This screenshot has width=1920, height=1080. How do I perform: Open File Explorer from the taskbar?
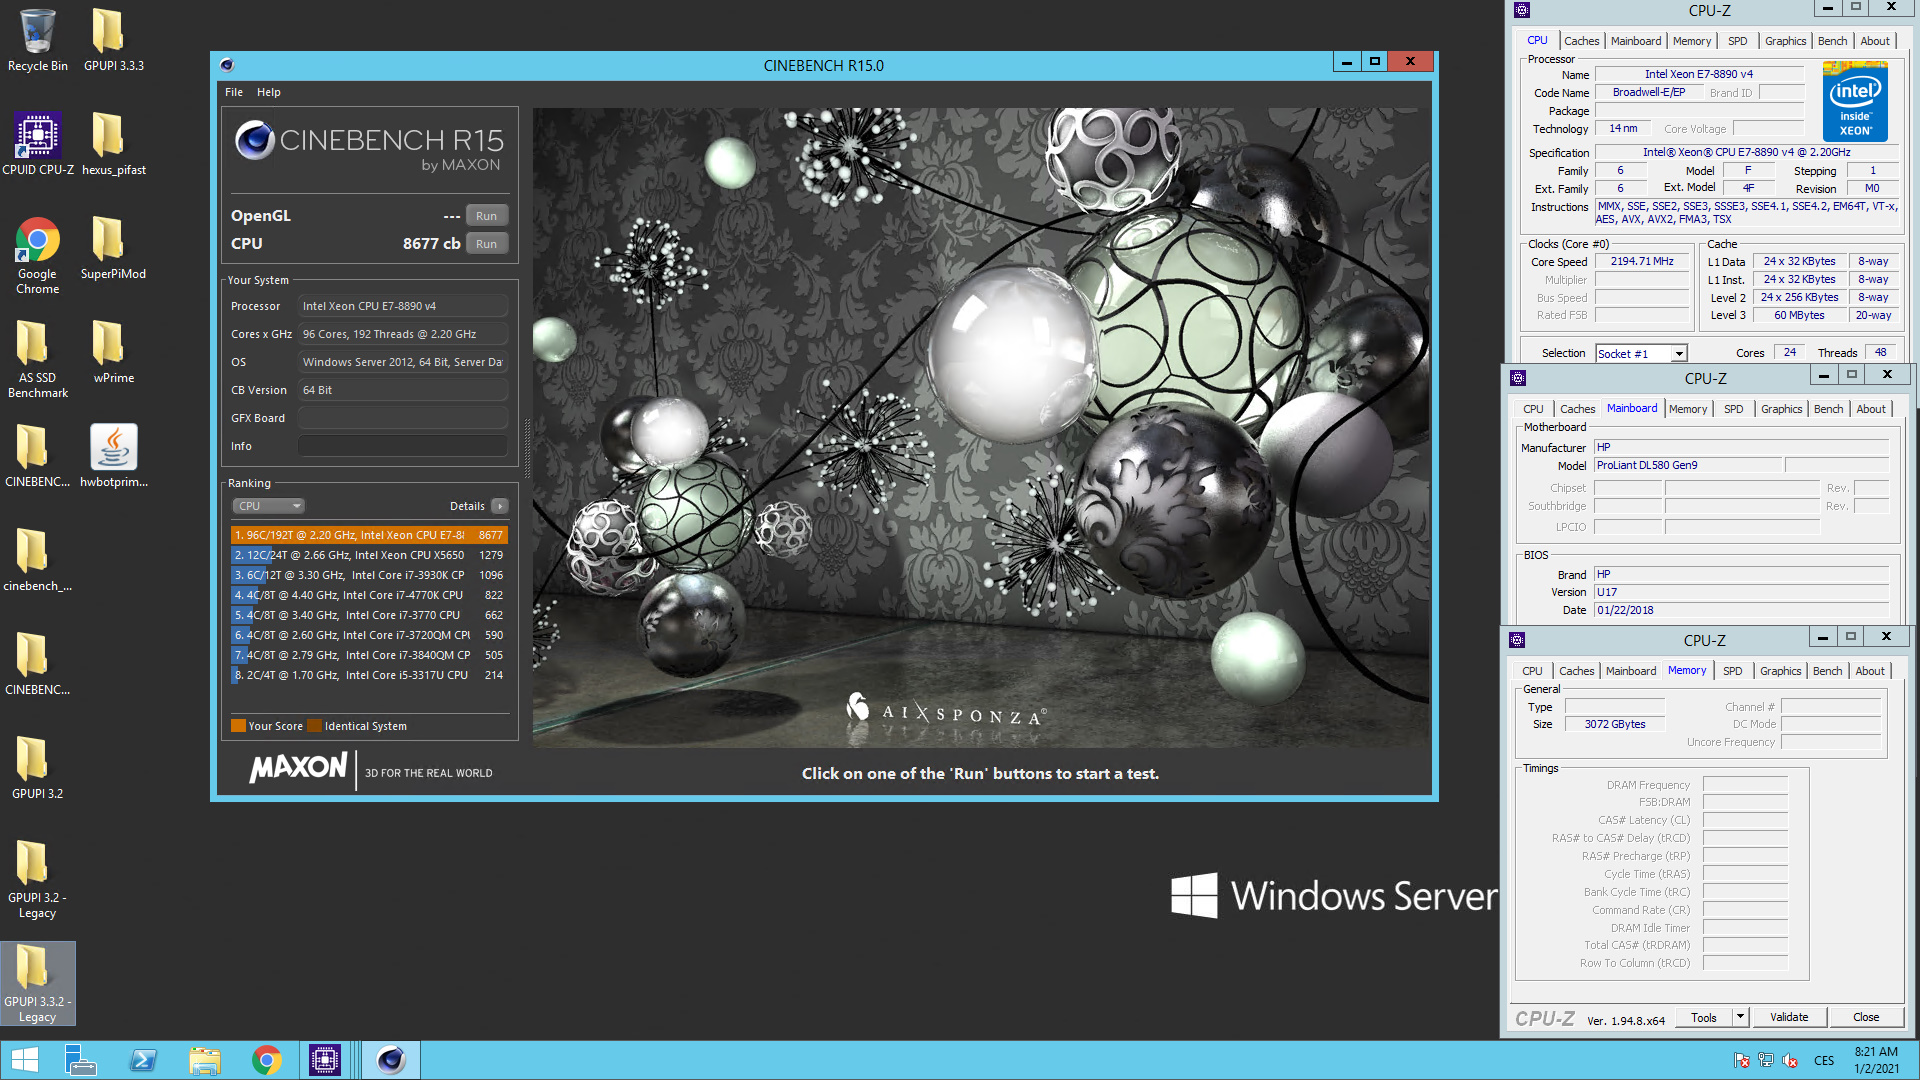(205, 1060)
